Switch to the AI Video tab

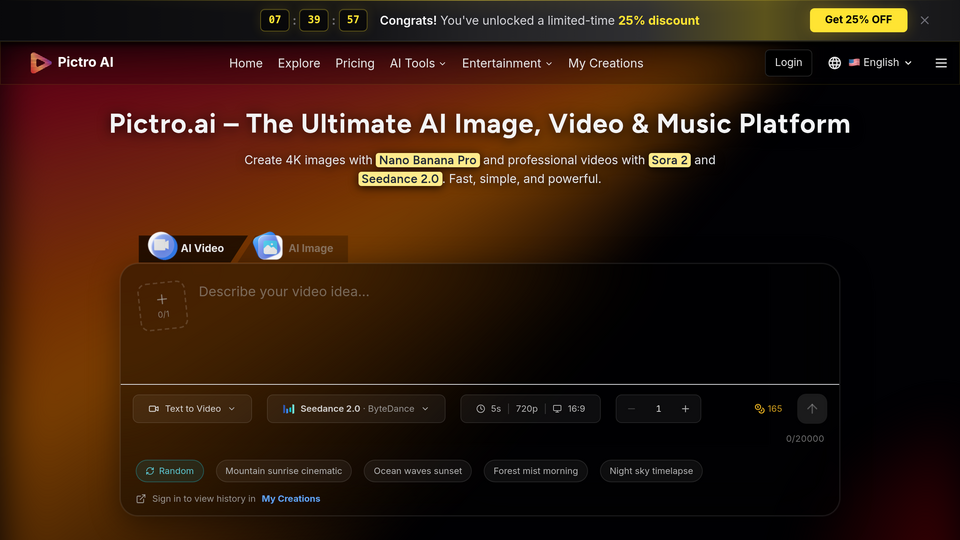[x=192, y=248]
